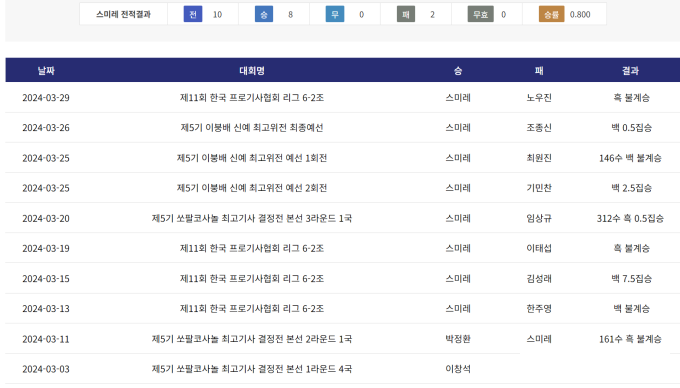Open the 2024-03-15 프로기사협회 리그 6-2조 entry
Image resolution: width=680 pixels, height=388 pixels.
252,278
